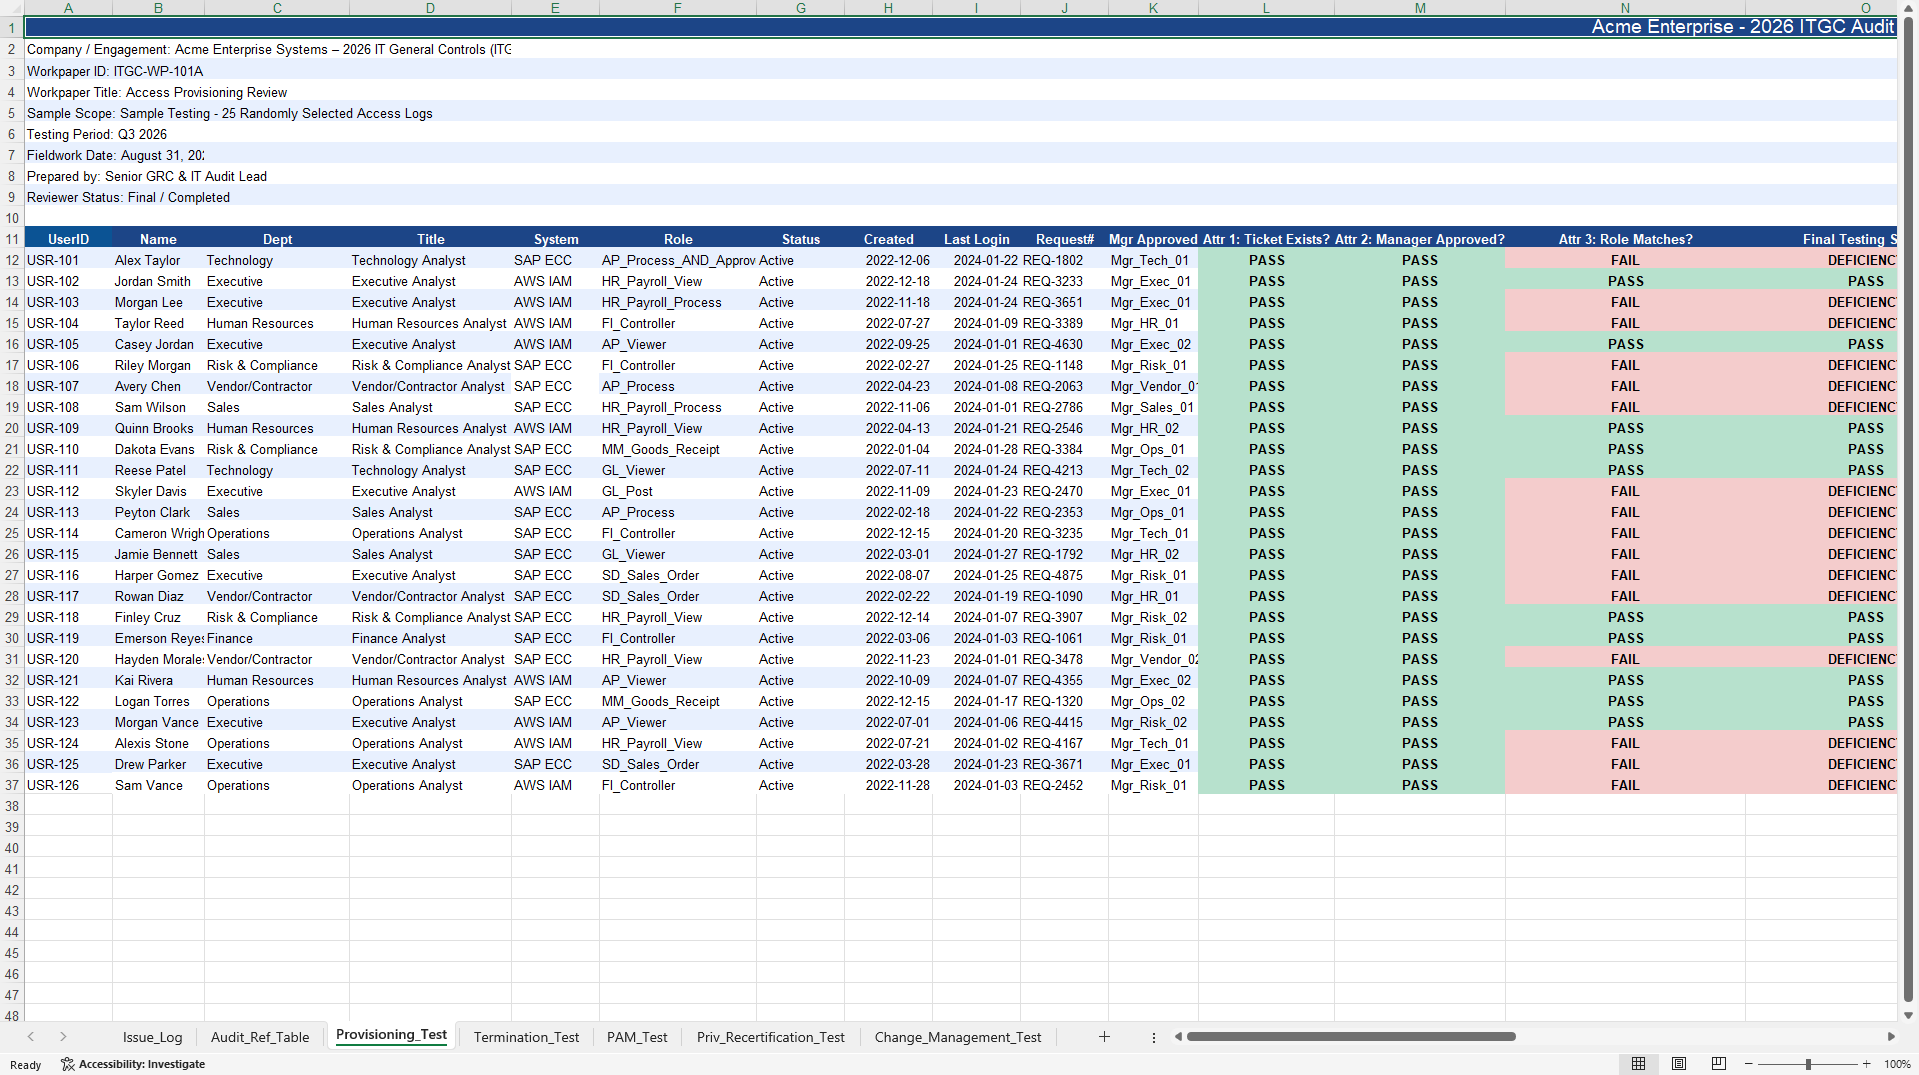
Task: Select the Change_Management_Test tab
Action: pyautogui.click(x=958, y=1037)
